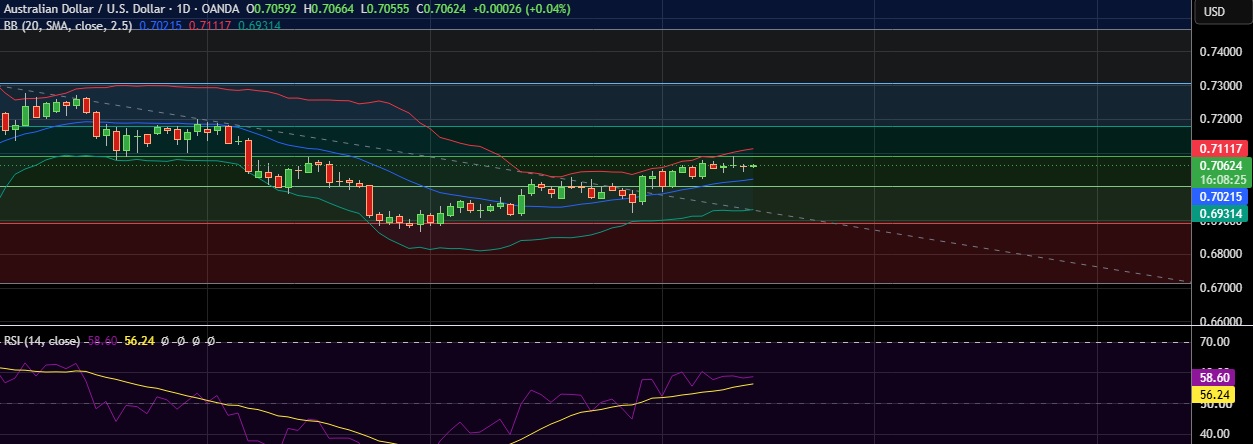The width and height of the screenshot is (1253, 444).
Task: Click the close price C0.70624
Action: pos(441,10)
